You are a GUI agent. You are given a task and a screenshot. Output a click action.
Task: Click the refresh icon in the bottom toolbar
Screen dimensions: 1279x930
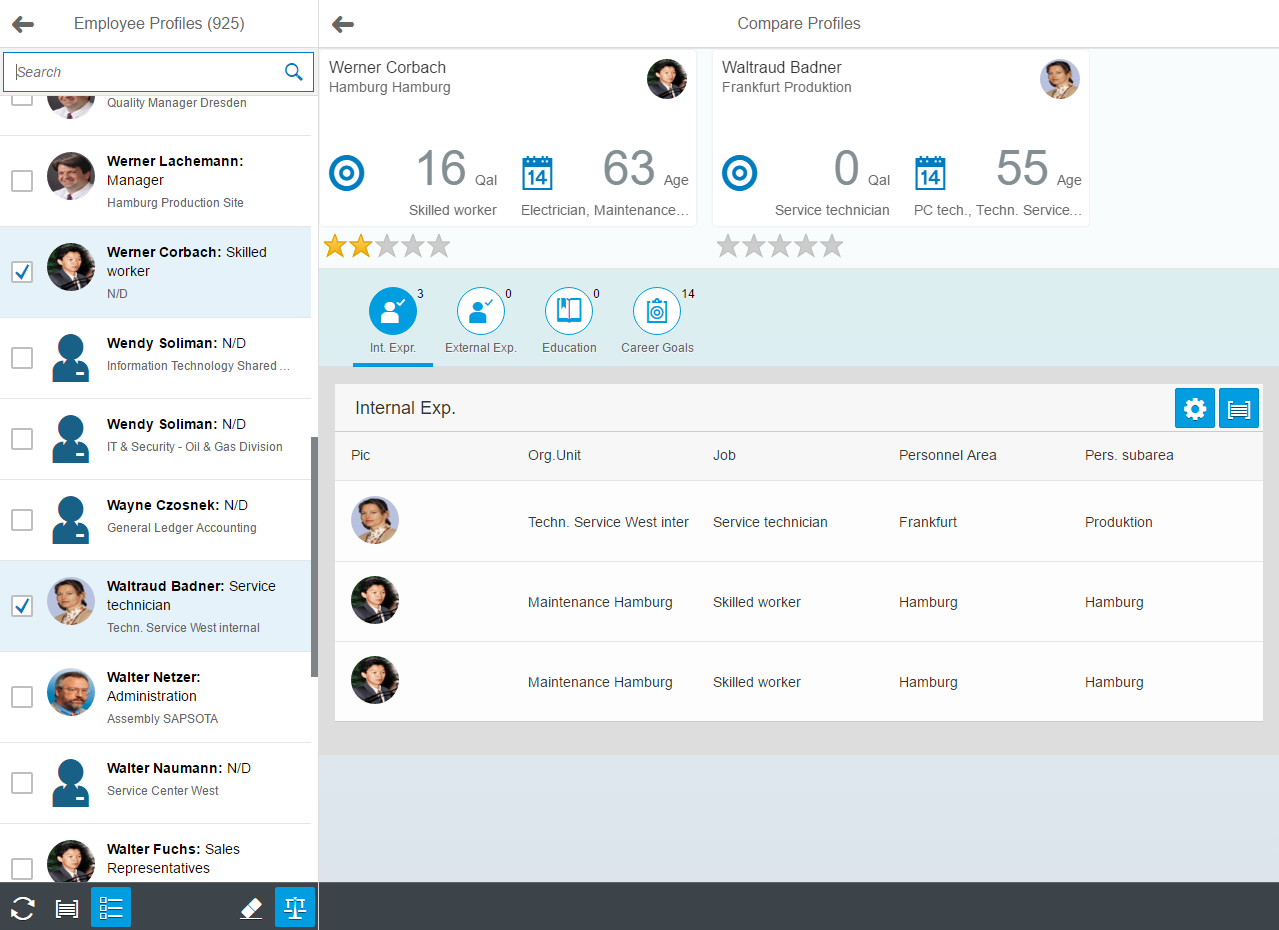coord(21,907)
